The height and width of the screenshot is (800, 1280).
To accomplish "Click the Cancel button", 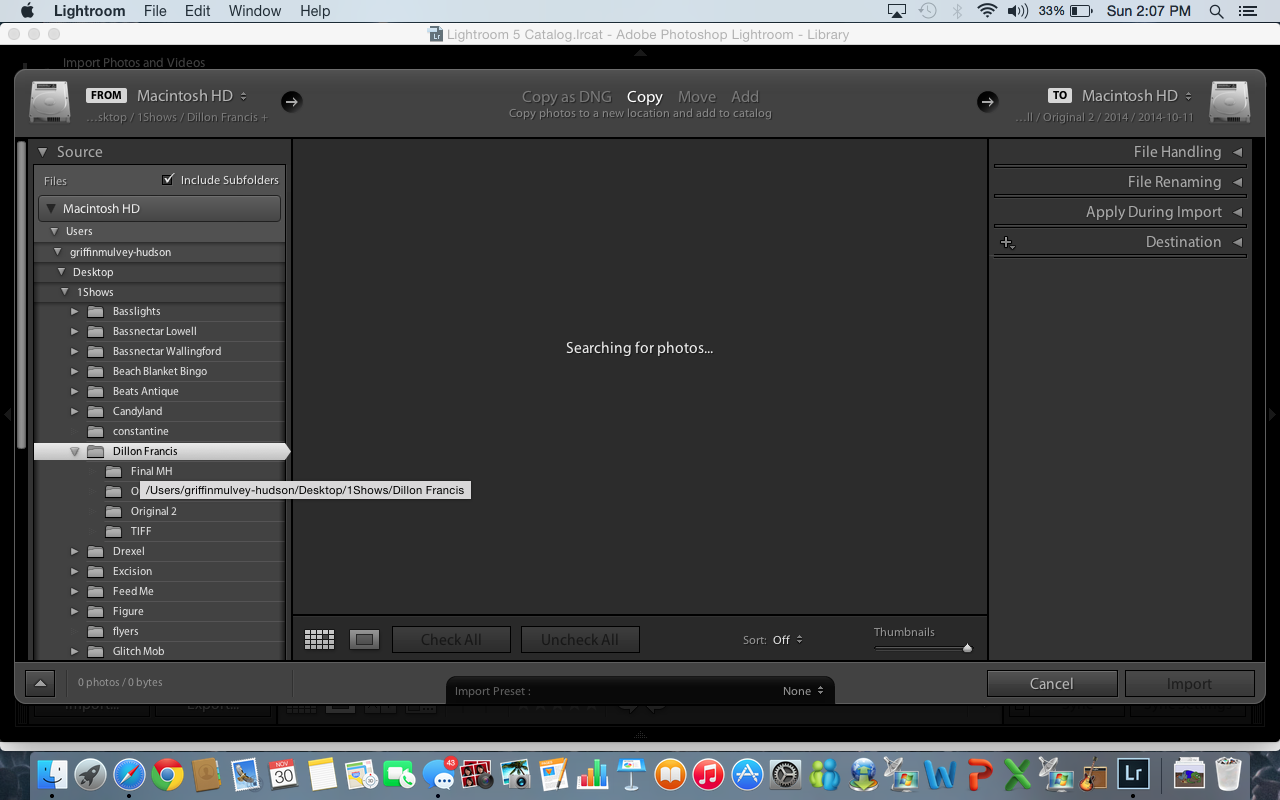I will pos(1052,683).
